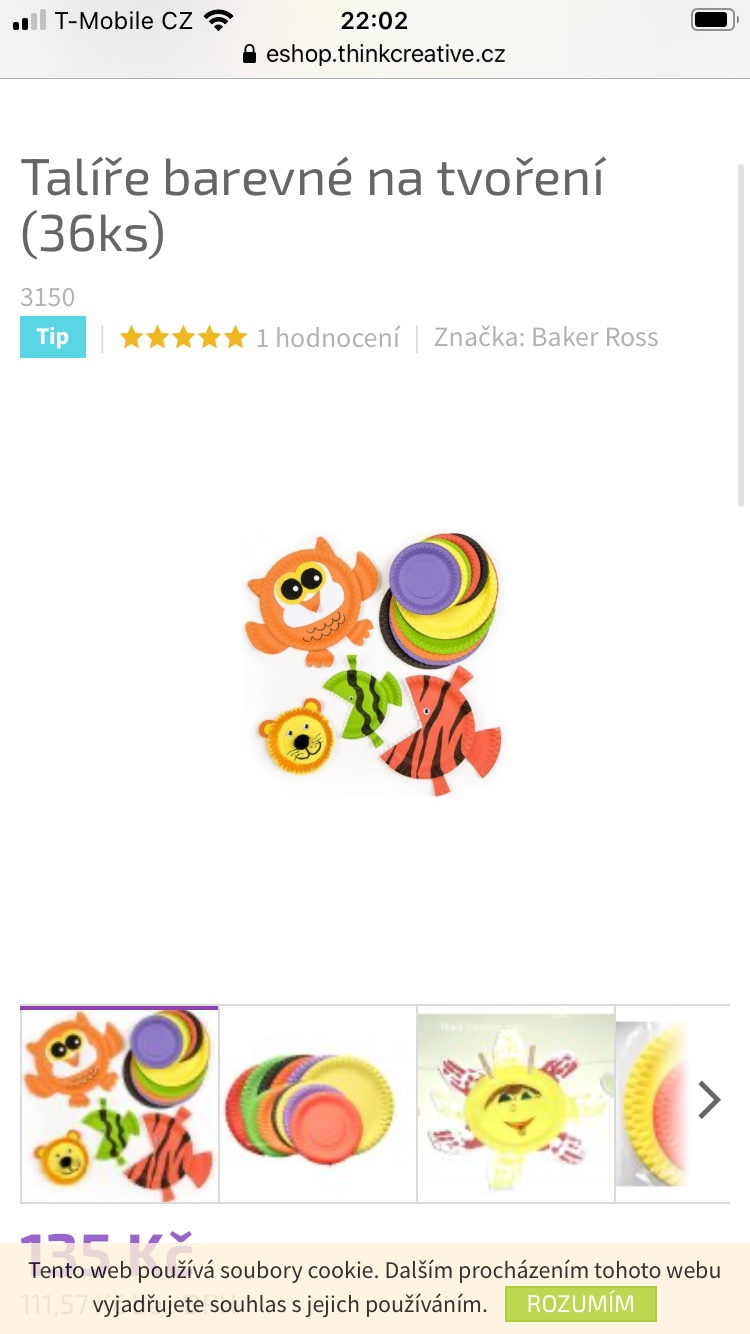This screenshot has width=750, height=1334.
Task: Select the yellow sun craft thumbnail
Action: [515, 1104]
